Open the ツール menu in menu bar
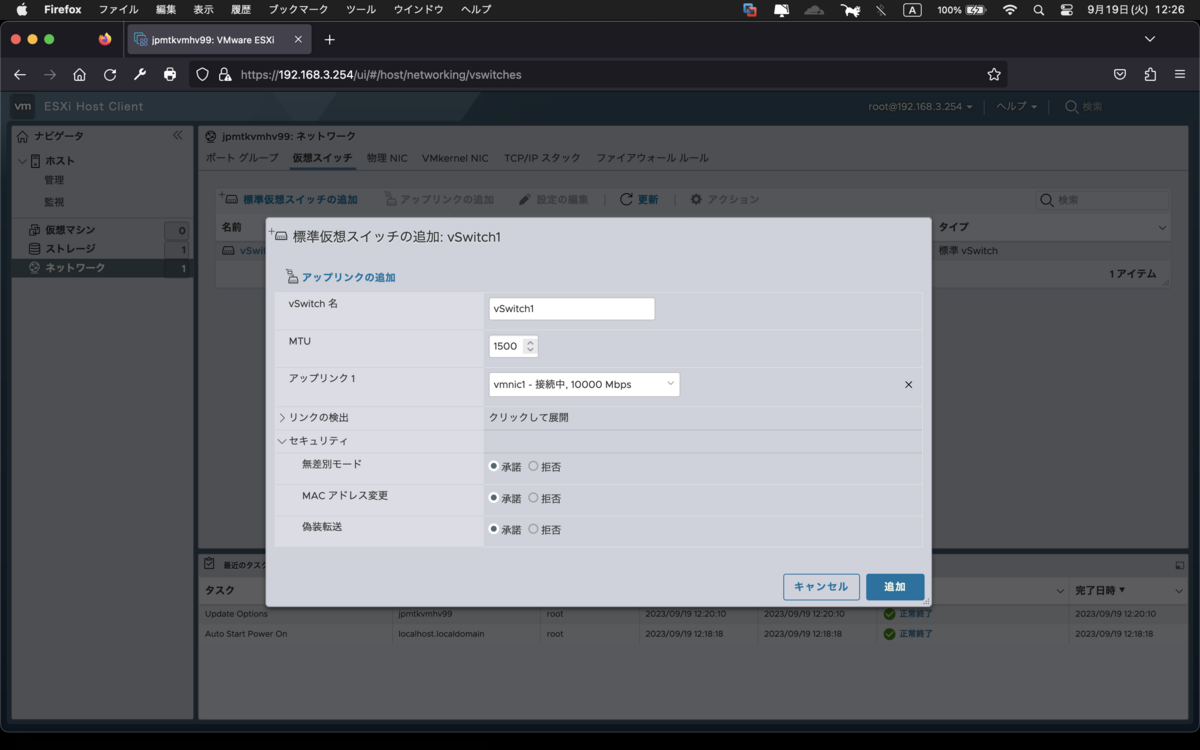Viewport: 1200px width, 750px height. click(361, 10)
